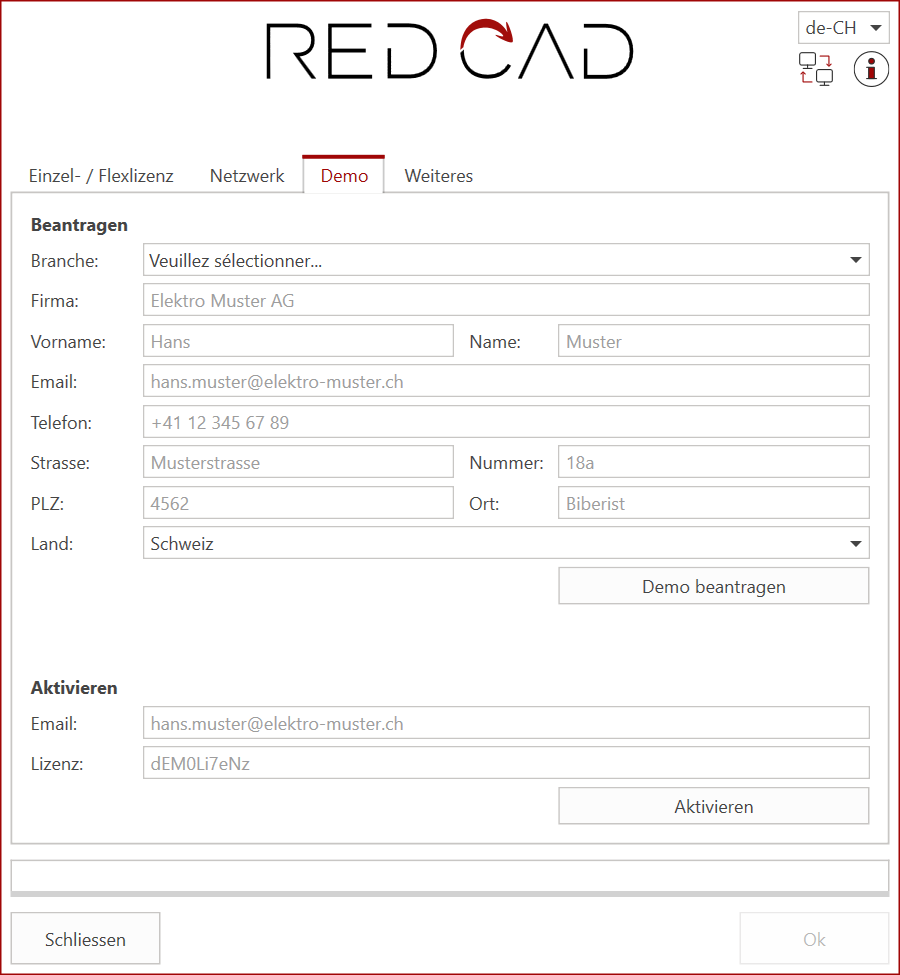This screenshot has width=900, height=975.
Task: Open the Branche selection dropdown
Action: [x=506, y=259]
